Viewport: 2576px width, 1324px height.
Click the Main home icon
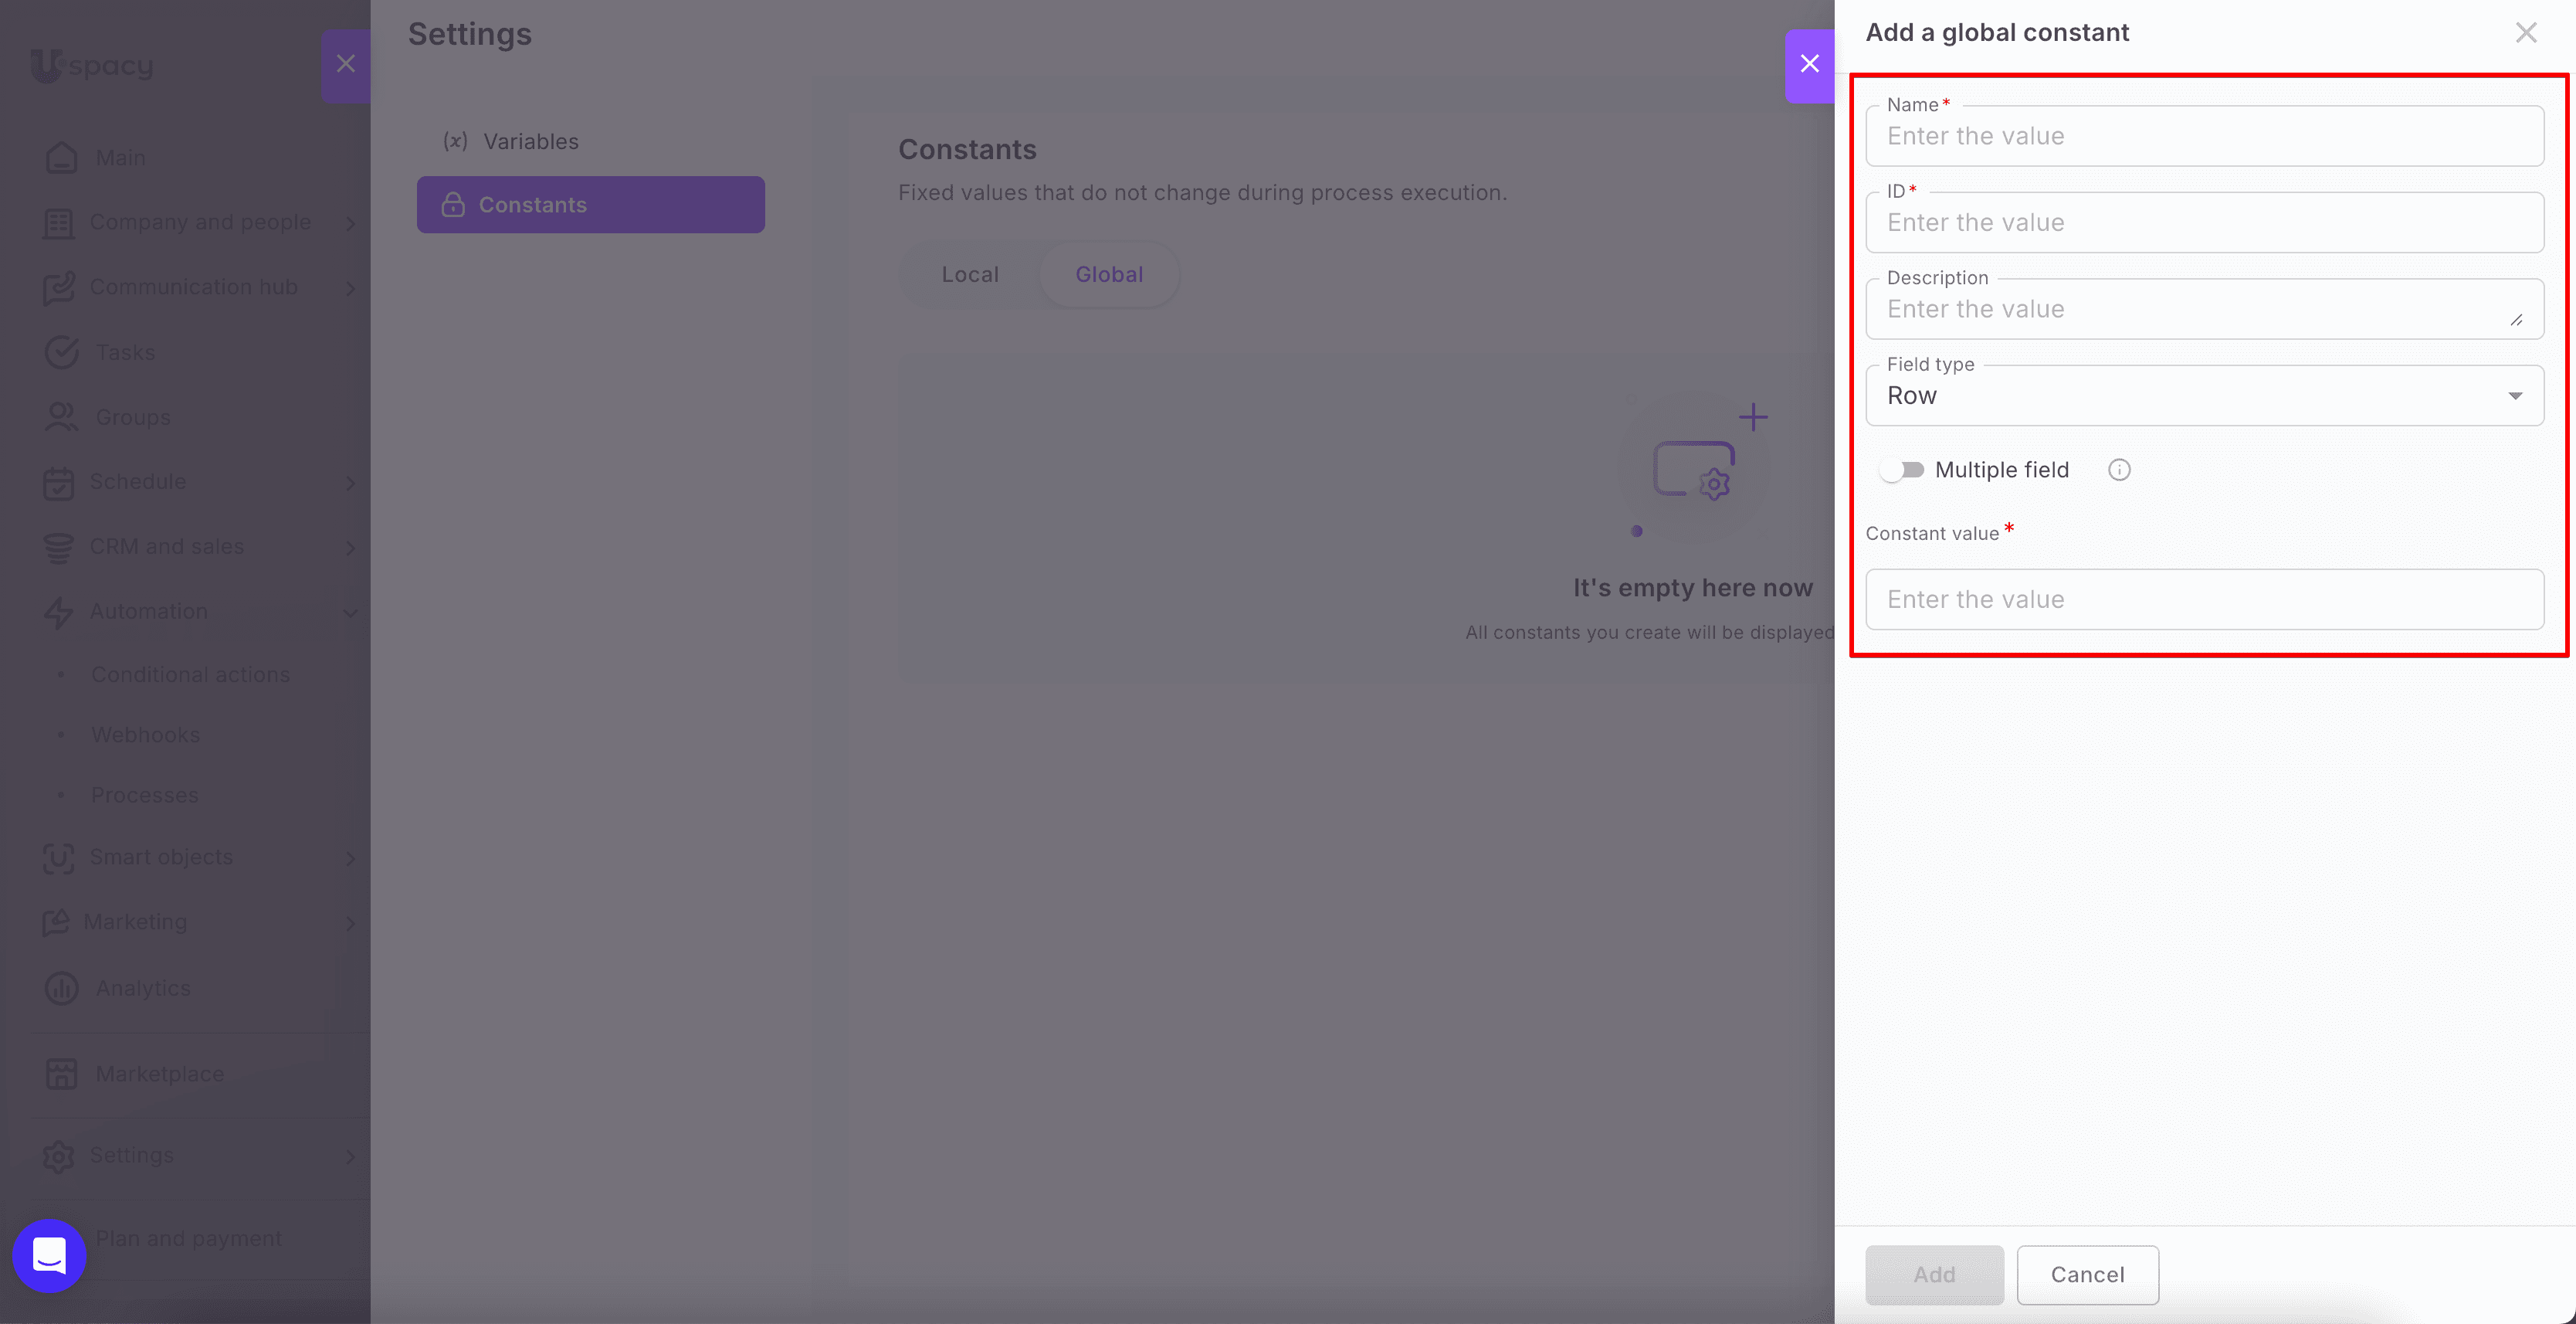tap(61, 157)
